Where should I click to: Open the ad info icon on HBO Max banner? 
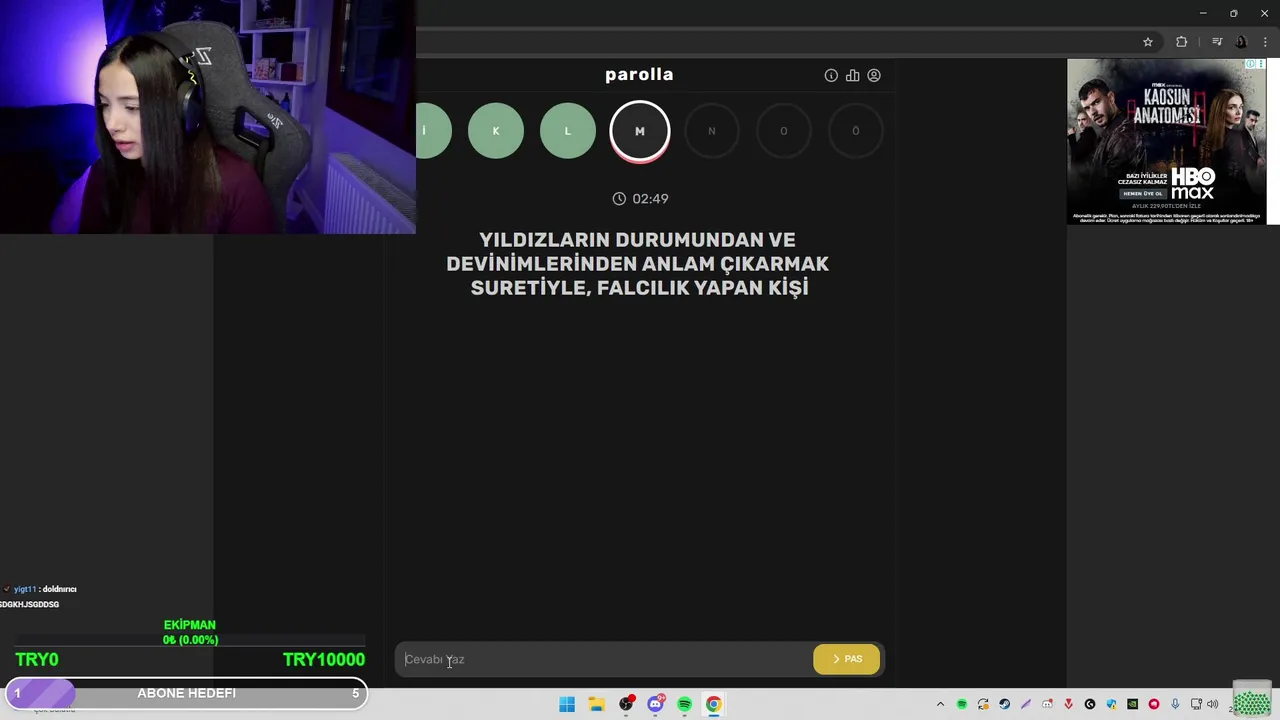[1250, 65]
